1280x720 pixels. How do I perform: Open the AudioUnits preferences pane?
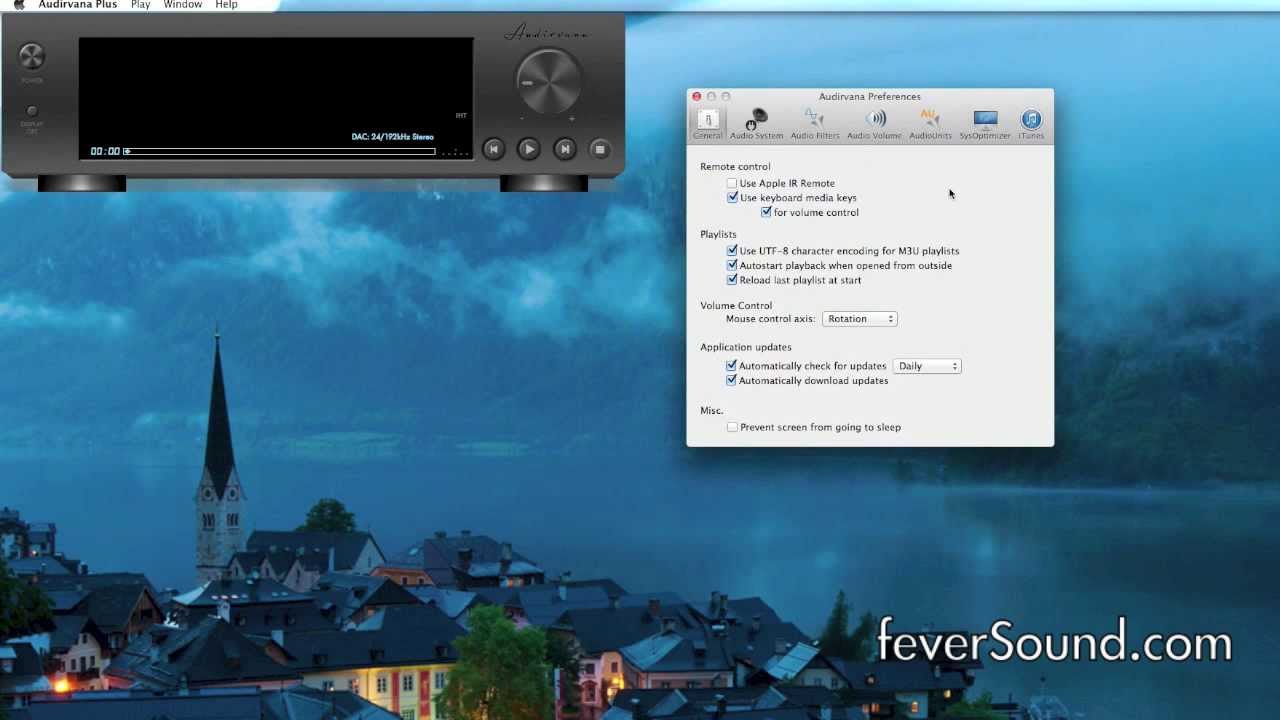(x=930, y=125)
